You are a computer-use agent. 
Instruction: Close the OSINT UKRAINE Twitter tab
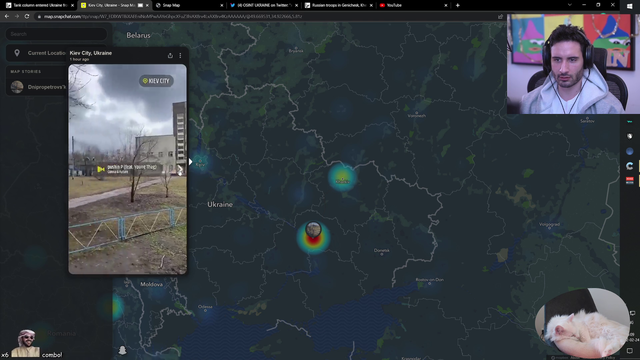point(297,5)
